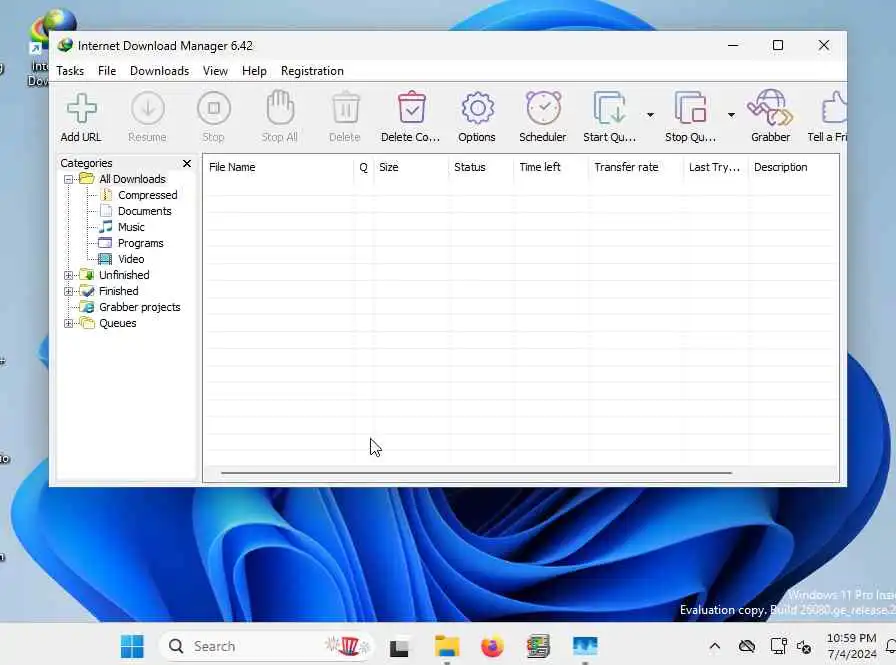Screen dimensions: 896x665
Task: Open Options gear icon
Action: click(x=477, y=108)
